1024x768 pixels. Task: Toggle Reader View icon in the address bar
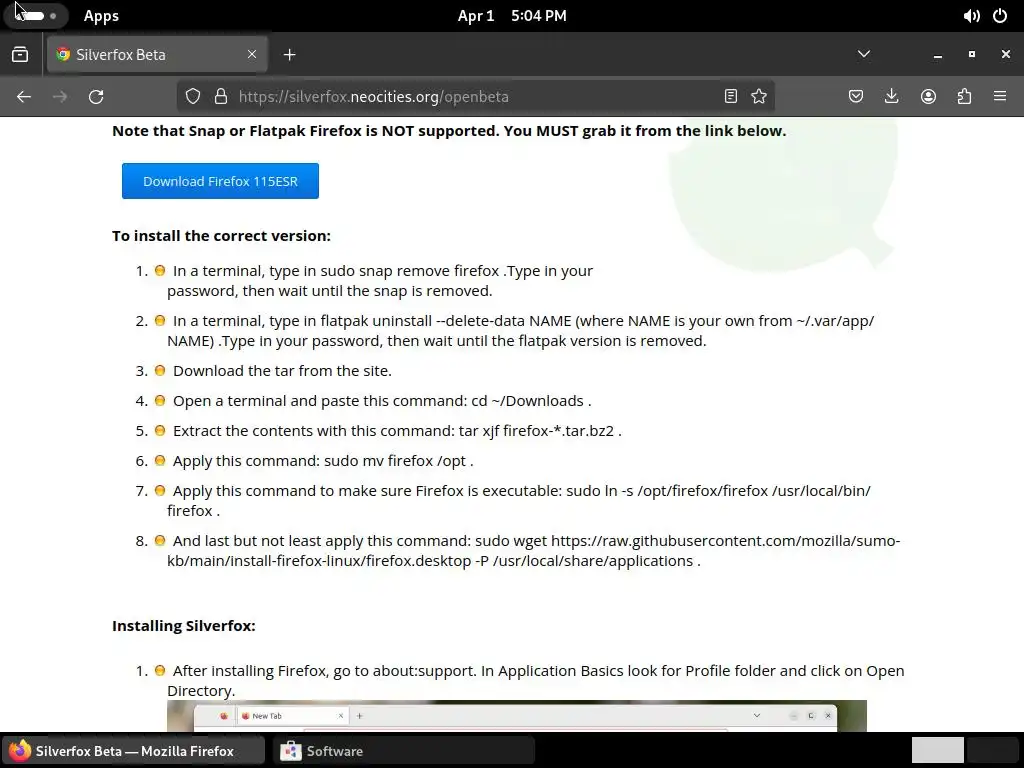(731, 97)
